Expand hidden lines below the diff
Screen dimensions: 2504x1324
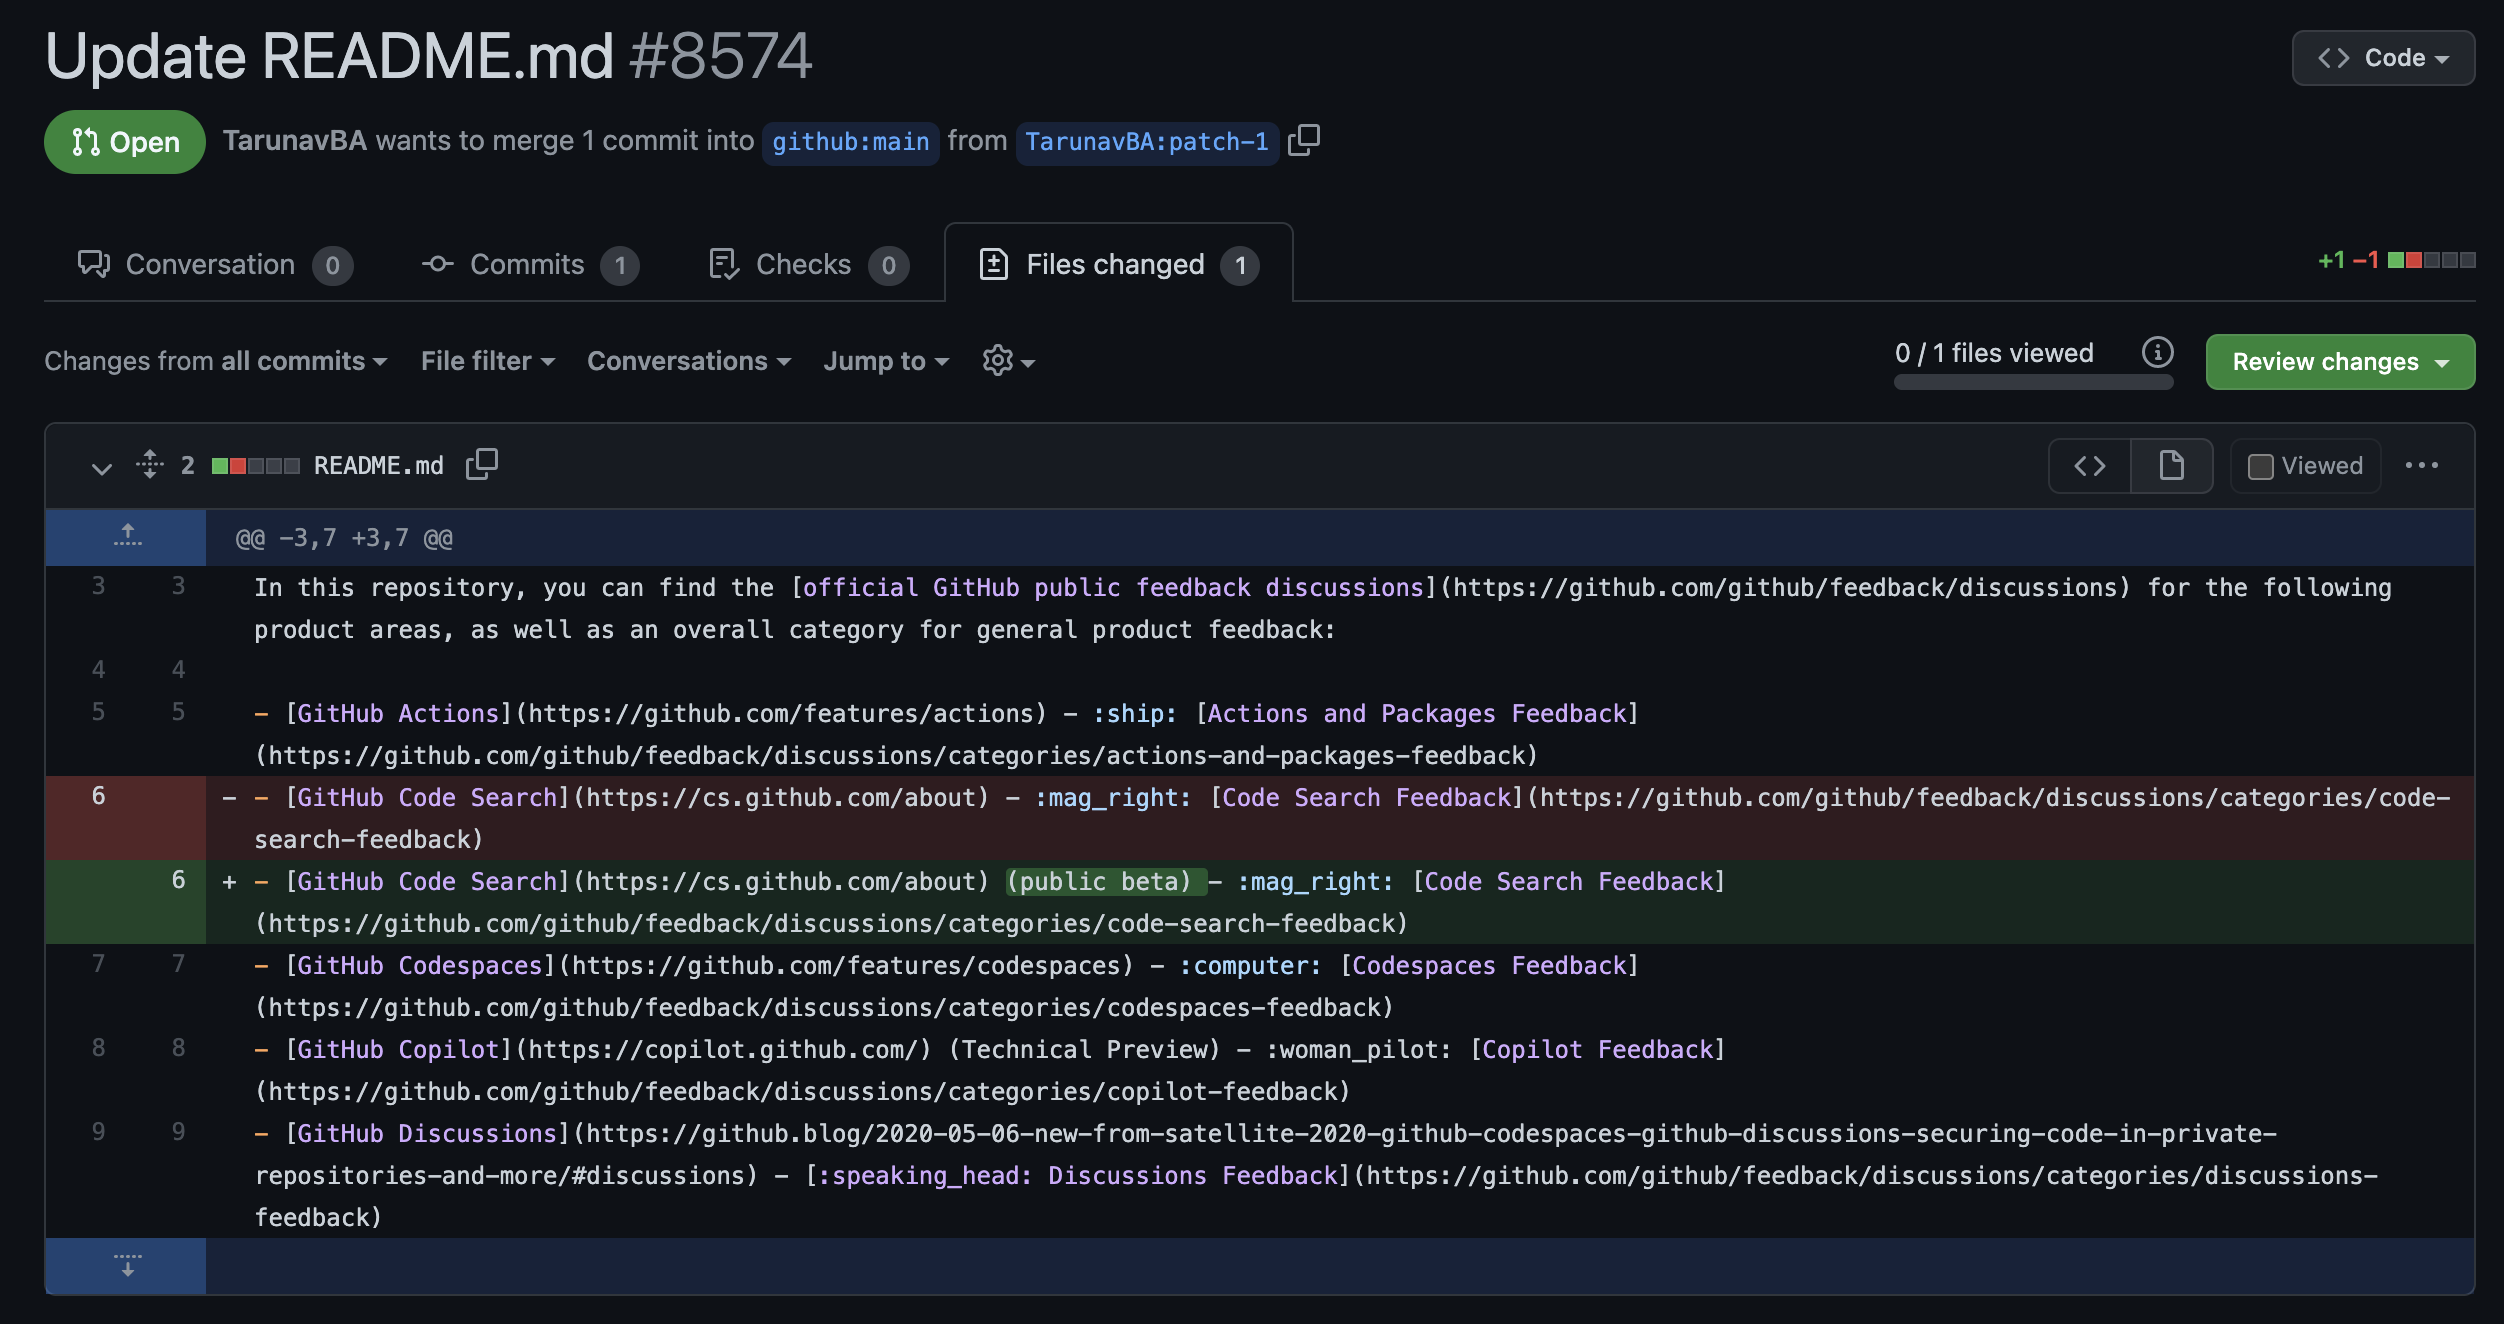(x=126, y=1267)
